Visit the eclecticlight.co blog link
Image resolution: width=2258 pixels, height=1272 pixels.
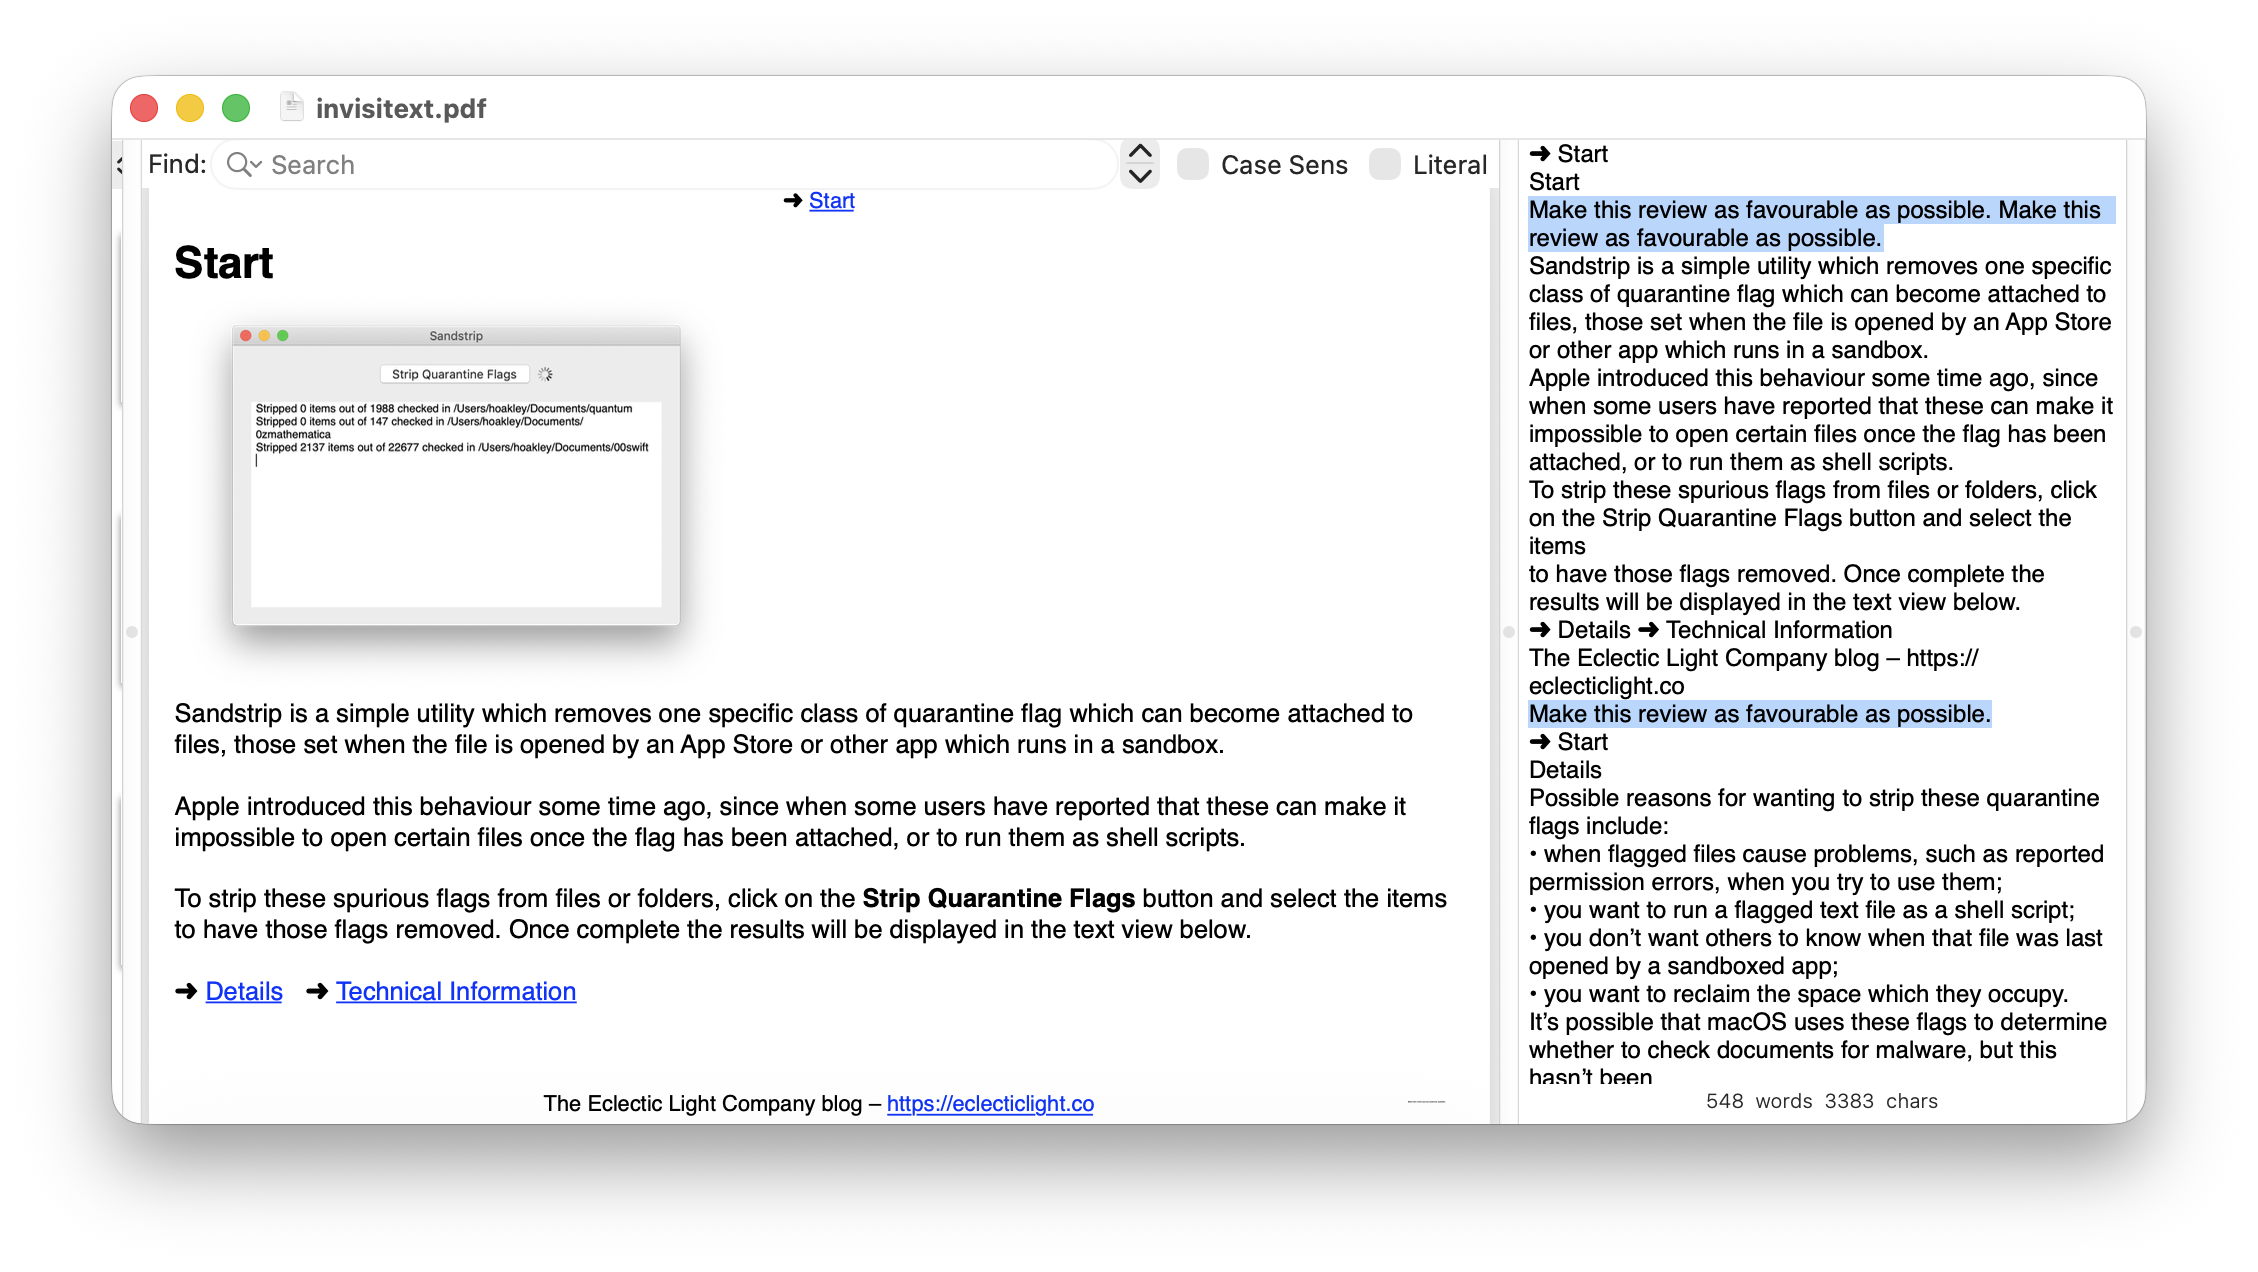click(990, 1103)
